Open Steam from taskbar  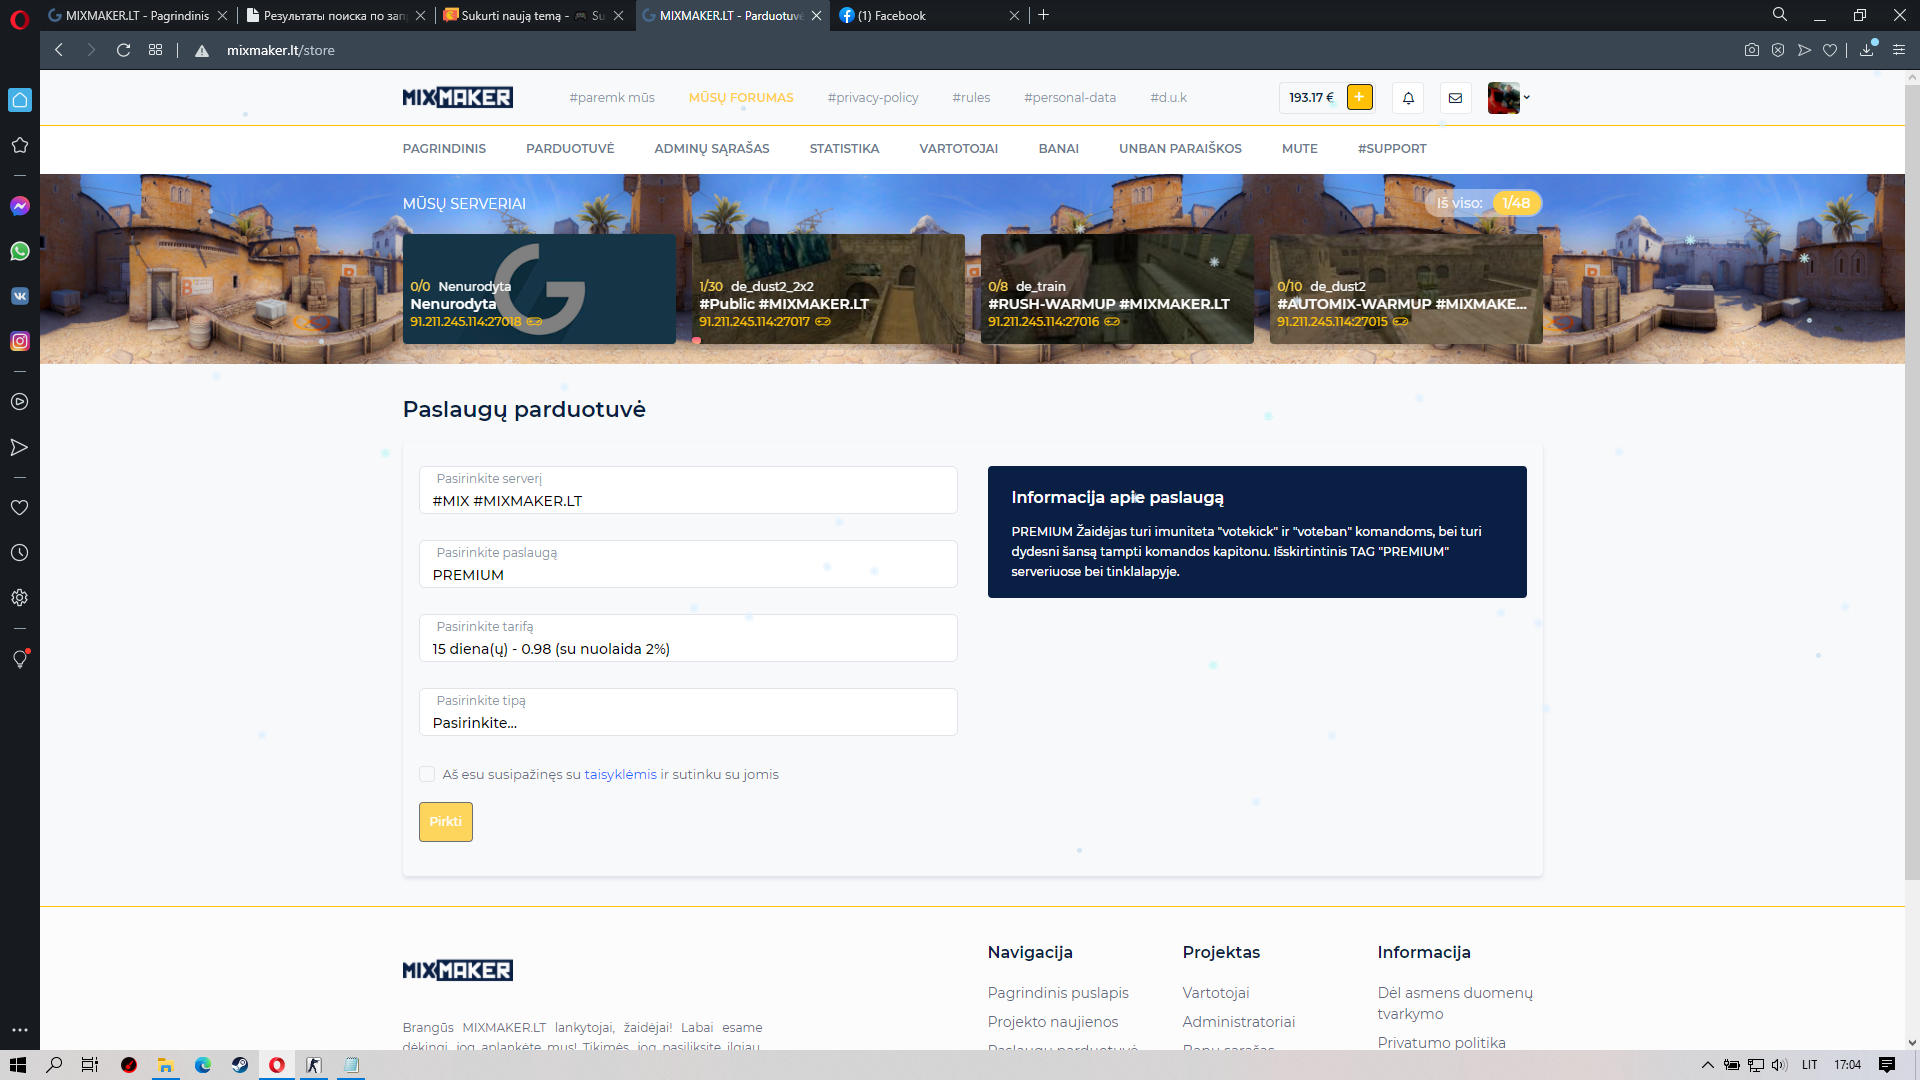click(240, 1065)
